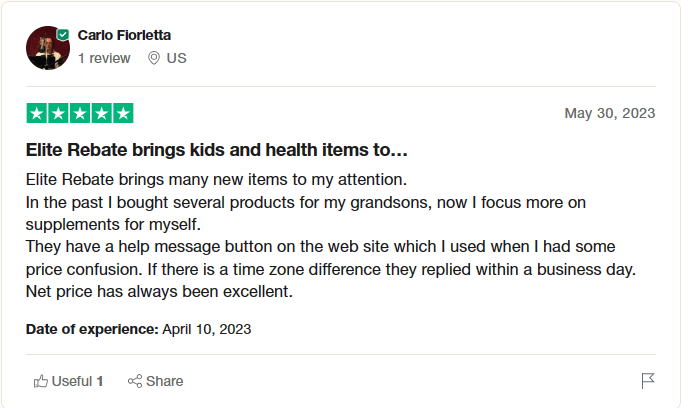Click the "1 review" count text

104,58
